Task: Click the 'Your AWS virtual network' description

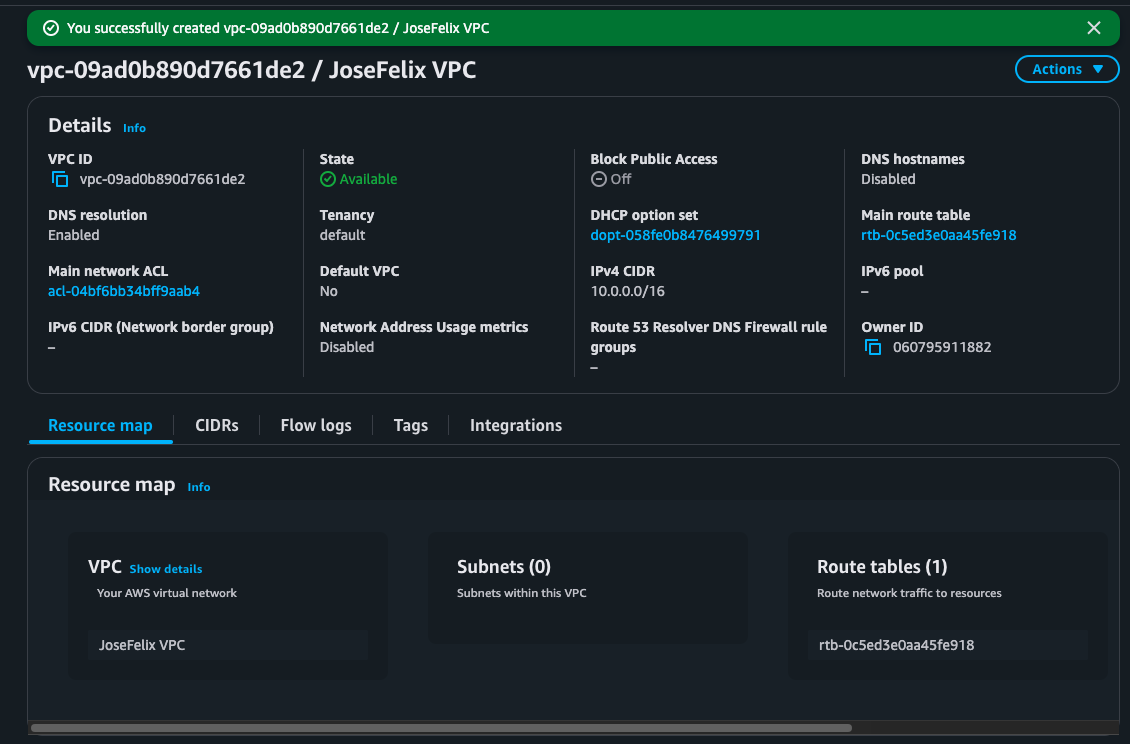Action: [x=166, y=593]
